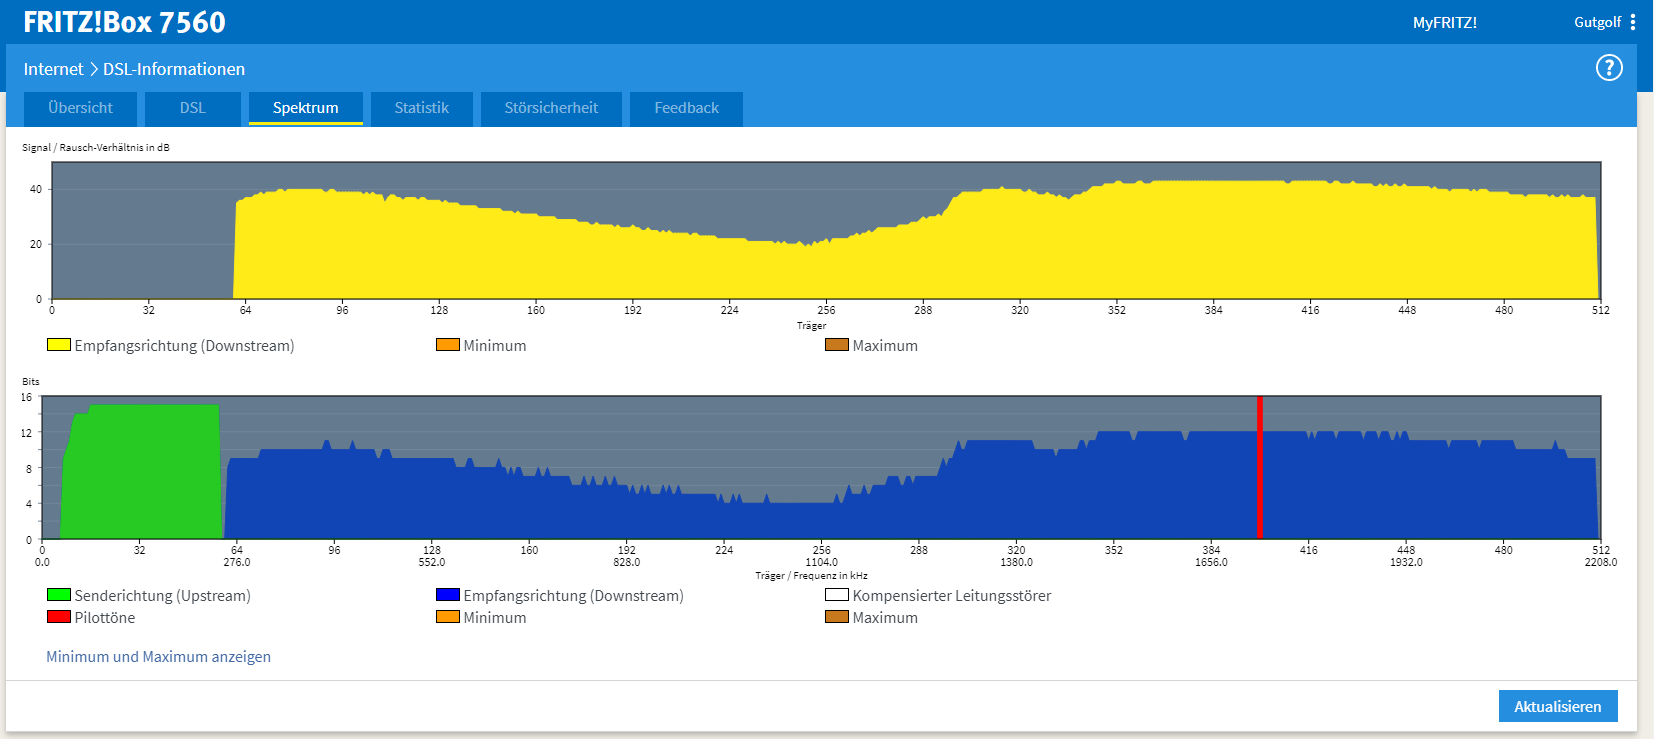The width and height of the screenshot is (1654, 739).
Task: Click the Gutgolf username
Action: click(1598, 22)
